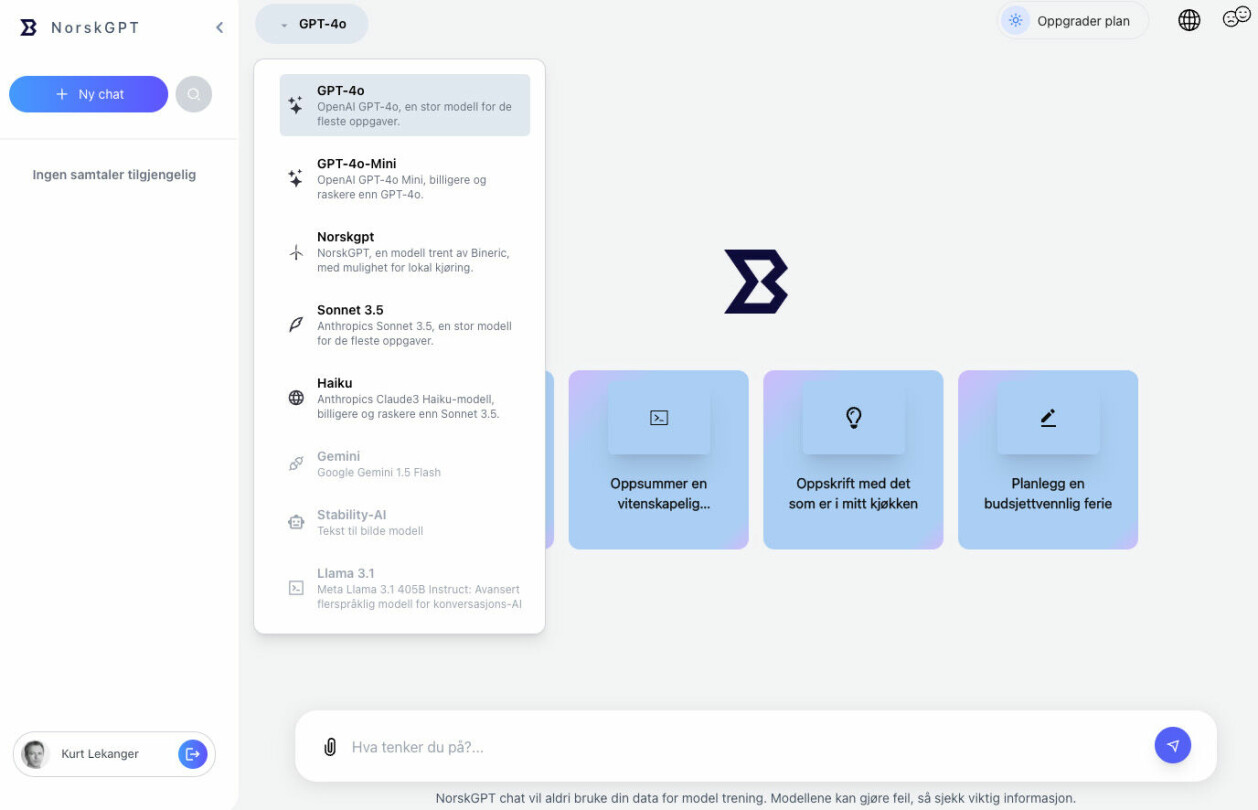The width and height of the screenshot is (1258, 810).
Task: Click the sparkle icon beside GPT-4o
Action: (x=296, y=105)
